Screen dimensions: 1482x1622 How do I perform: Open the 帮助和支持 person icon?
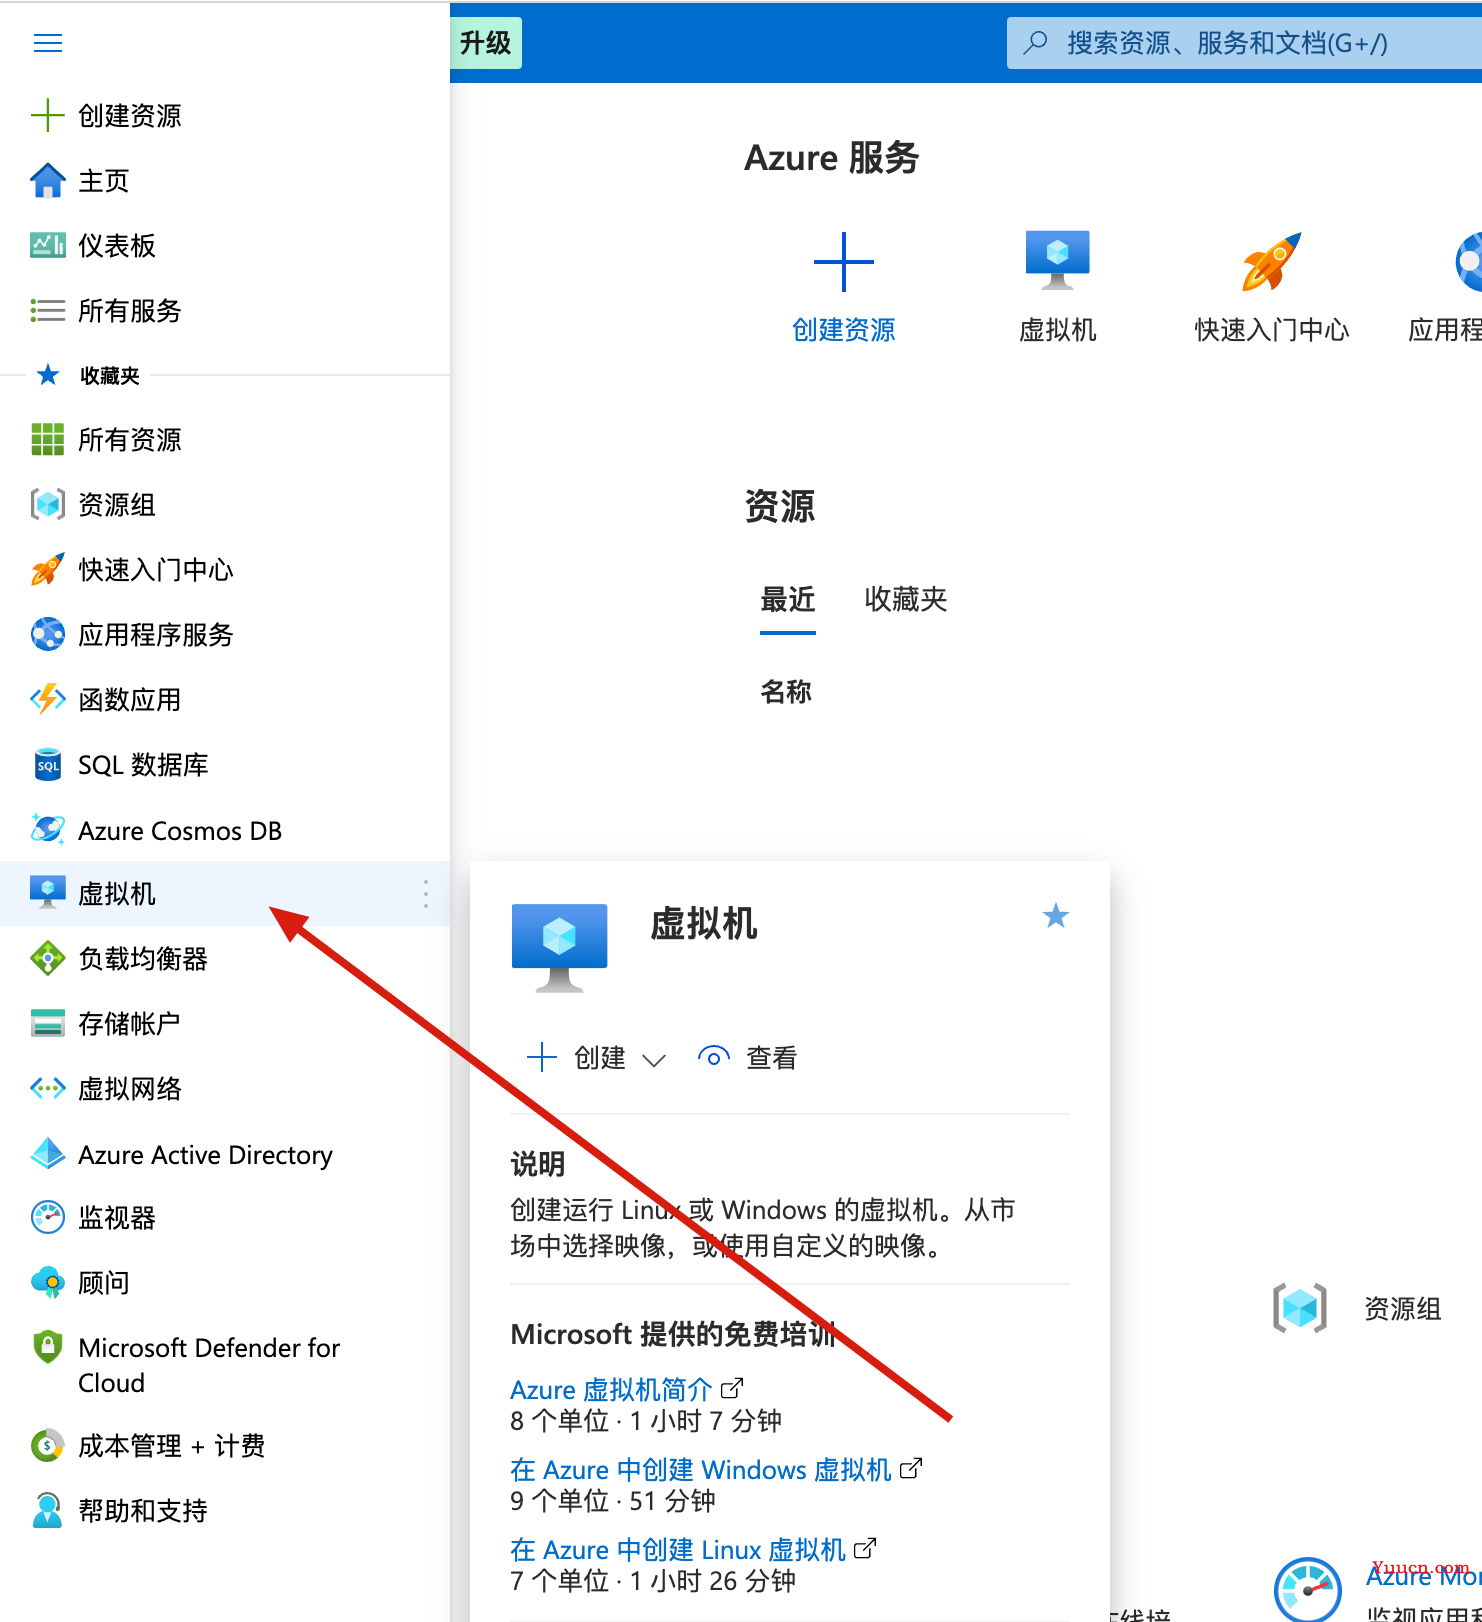click(47, 1510)
